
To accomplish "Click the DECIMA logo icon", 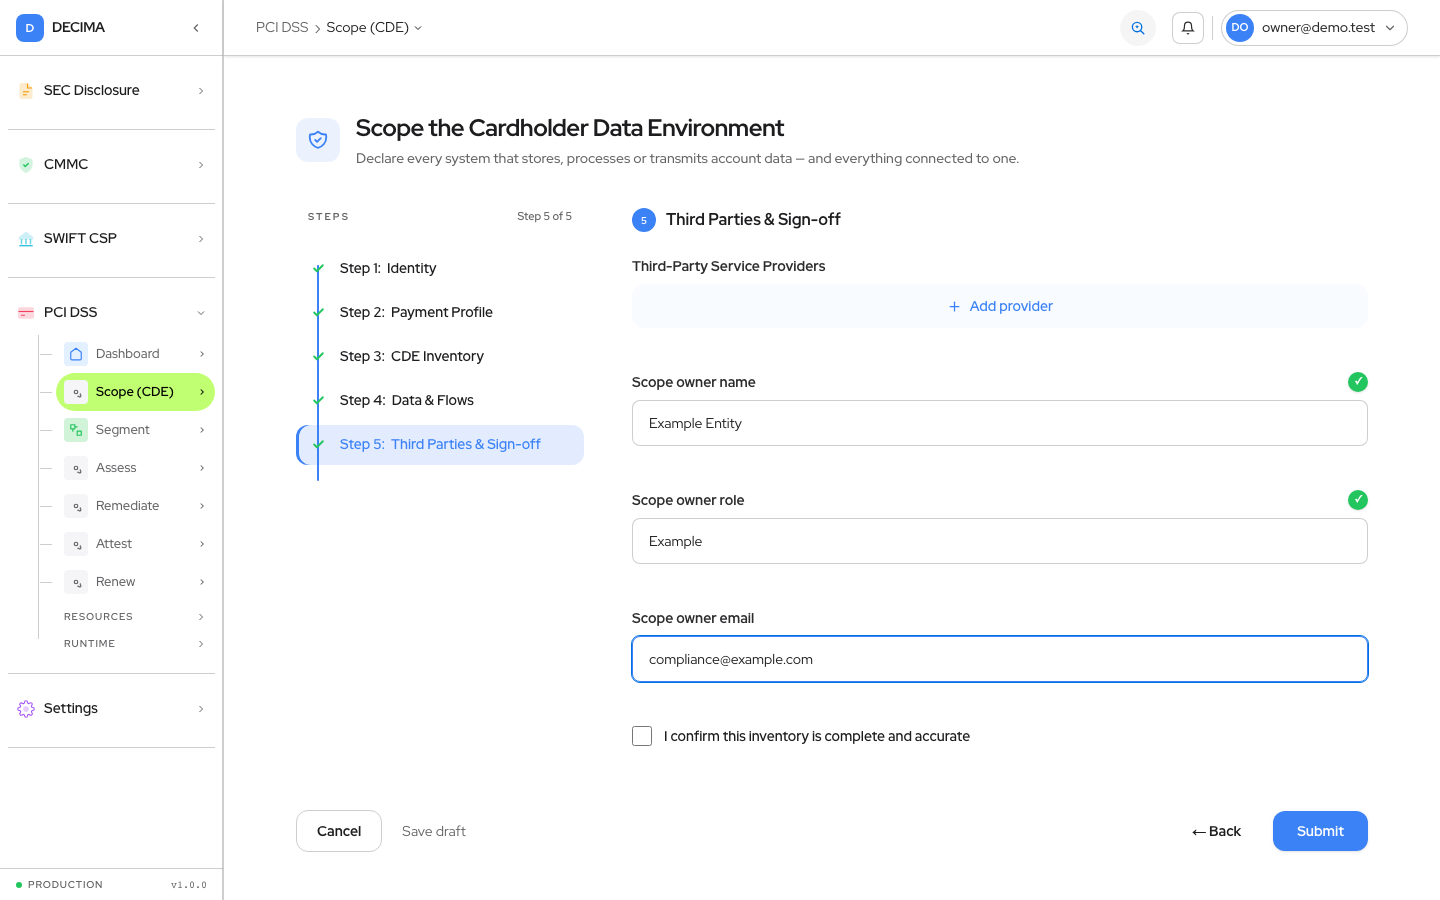I will [30, 28].
